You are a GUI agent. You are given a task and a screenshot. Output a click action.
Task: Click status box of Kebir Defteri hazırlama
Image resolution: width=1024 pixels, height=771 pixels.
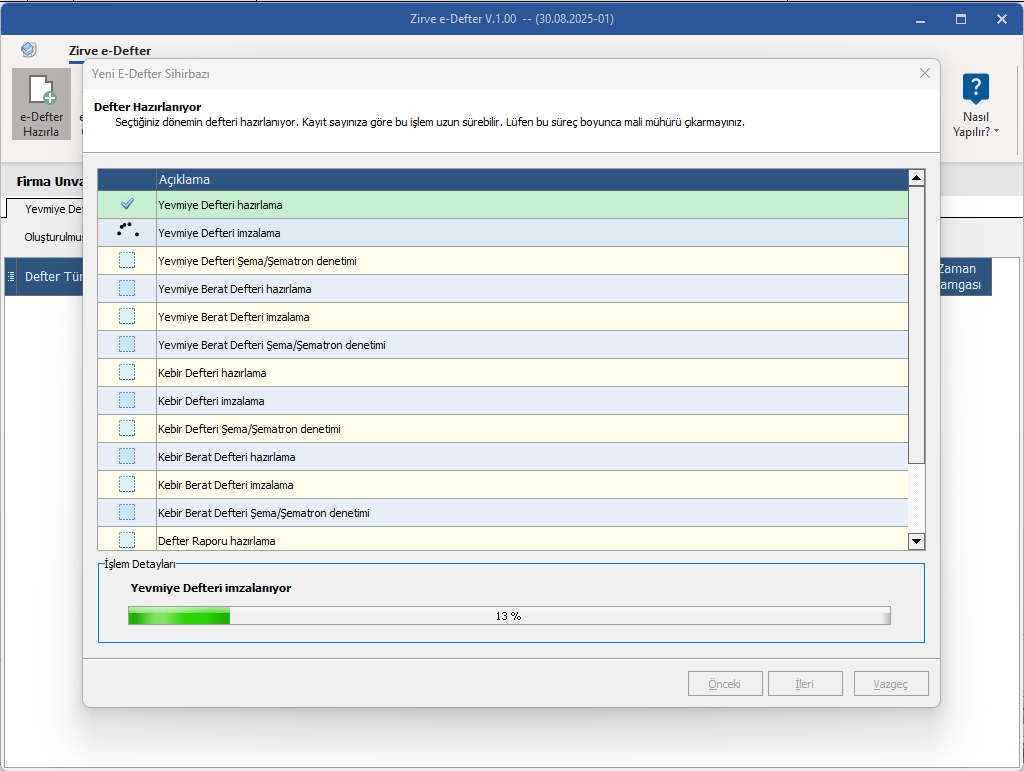click(127, 373)
